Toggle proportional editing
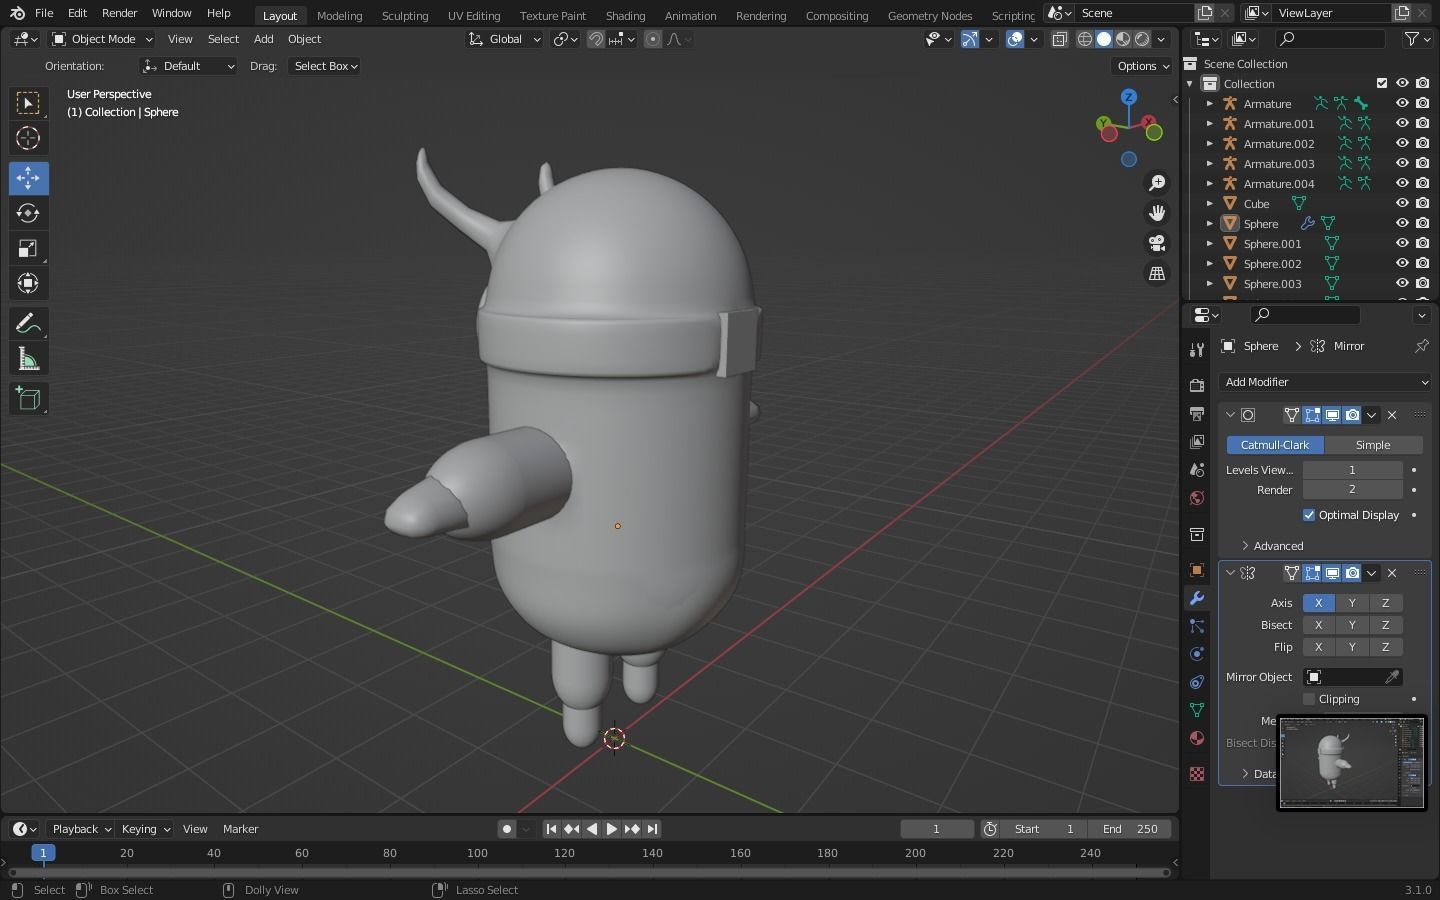The width and height of the screenshot is (1440, 900). tap(653, 39)
